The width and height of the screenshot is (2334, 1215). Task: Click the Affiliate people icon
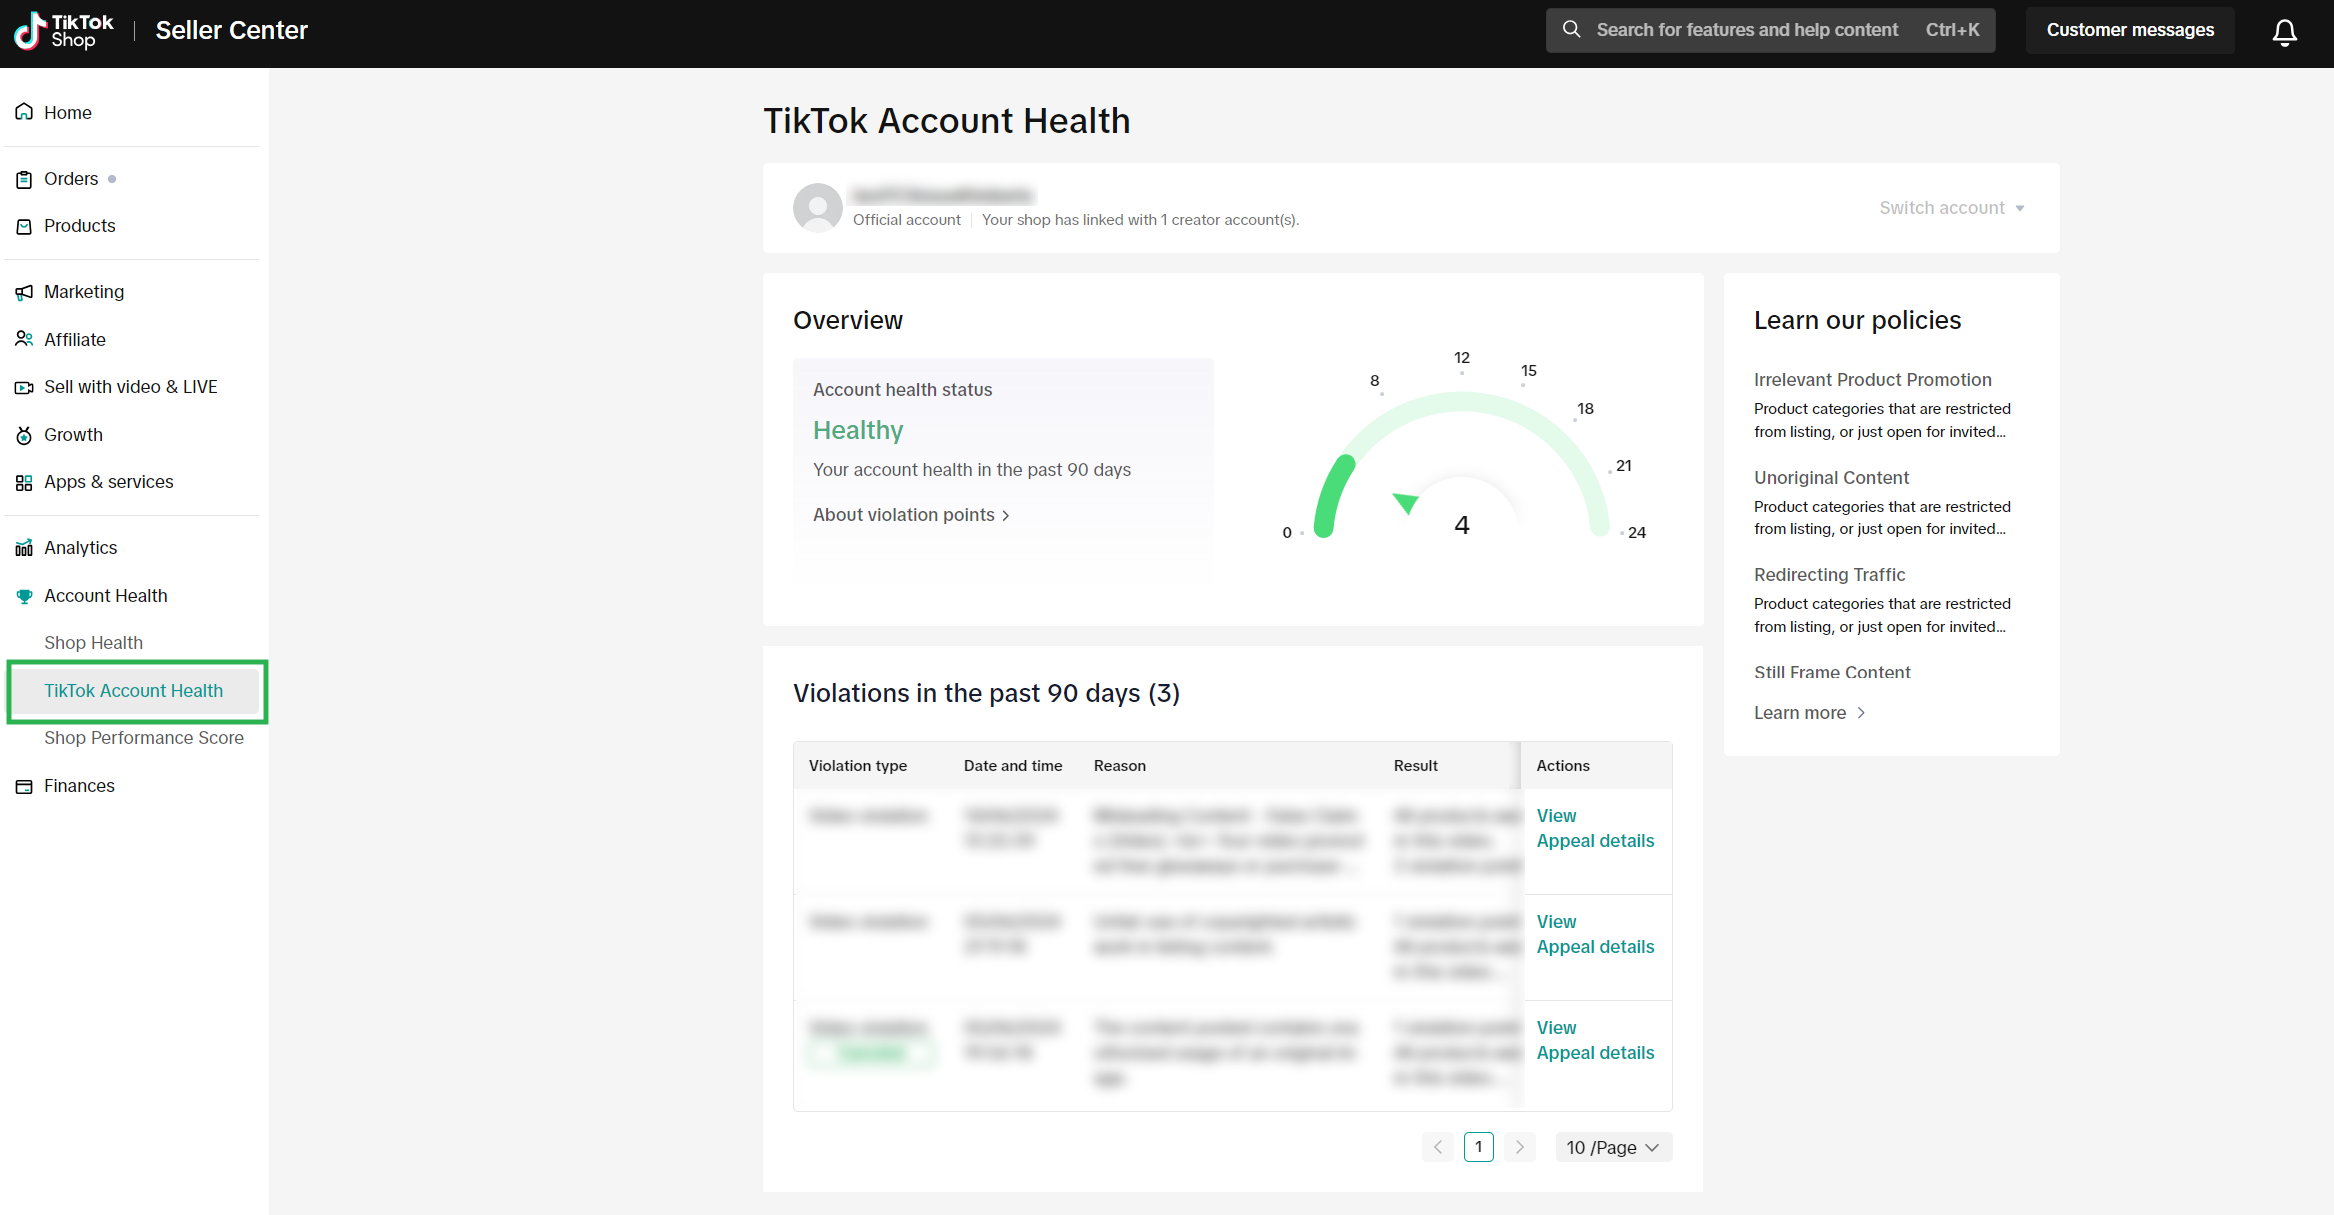coord(24,339)
